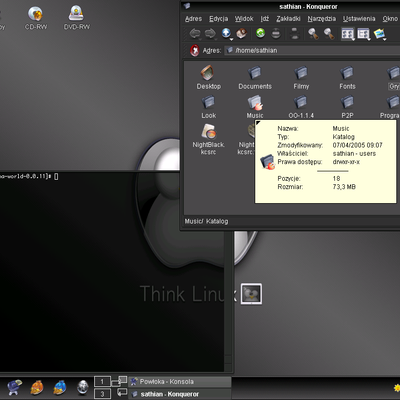Clear the address bar with the red icon
The width and height of the screenshot is (400, 400).
pyautogui.click(x=195, y=50)
